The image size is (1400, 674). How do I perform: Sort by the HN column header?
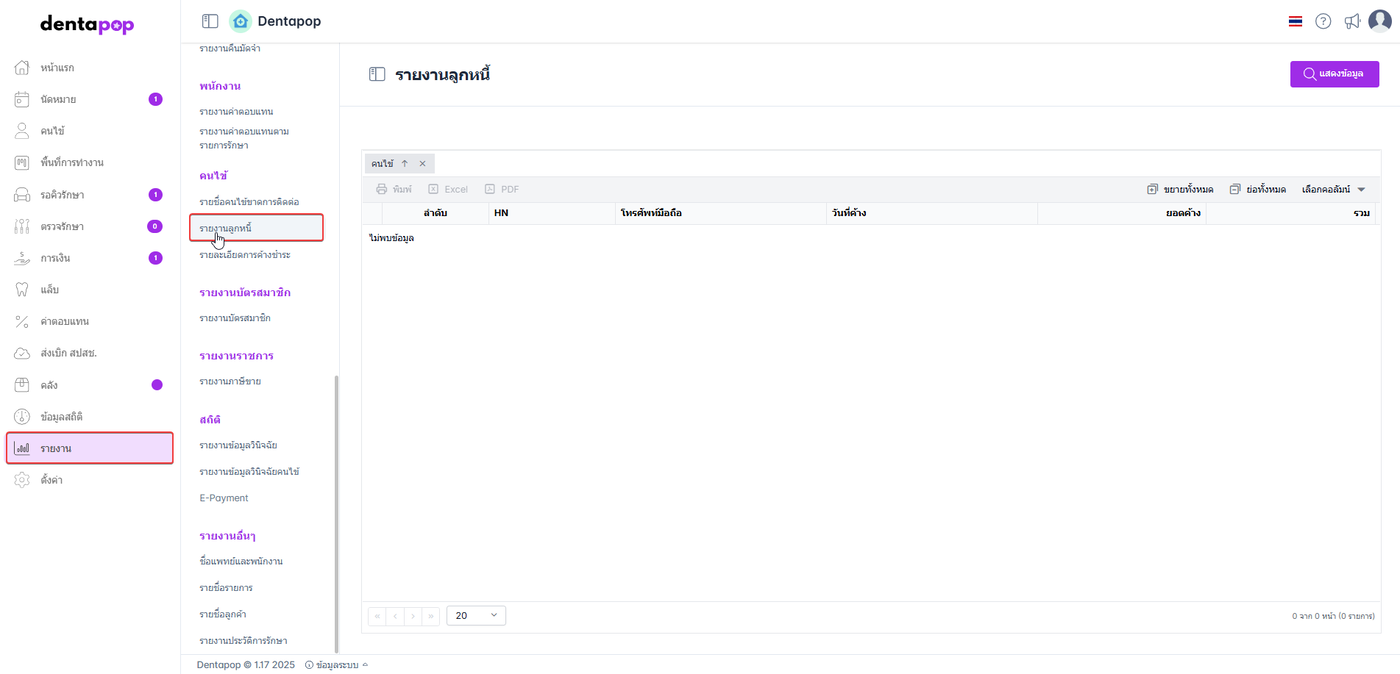[551, 213]
